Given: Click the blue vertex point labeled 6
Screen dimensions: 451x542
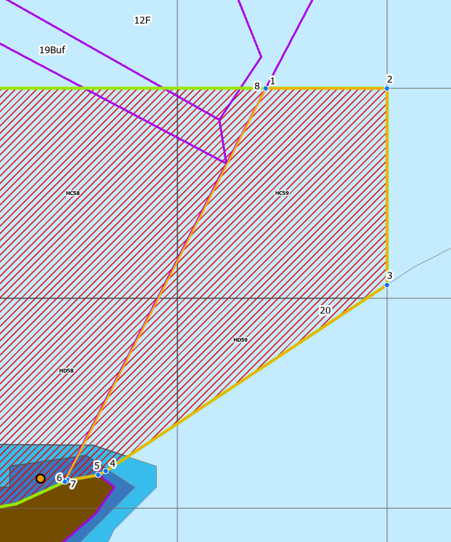Looking at the screenshot, I should [x=65, y=481].
